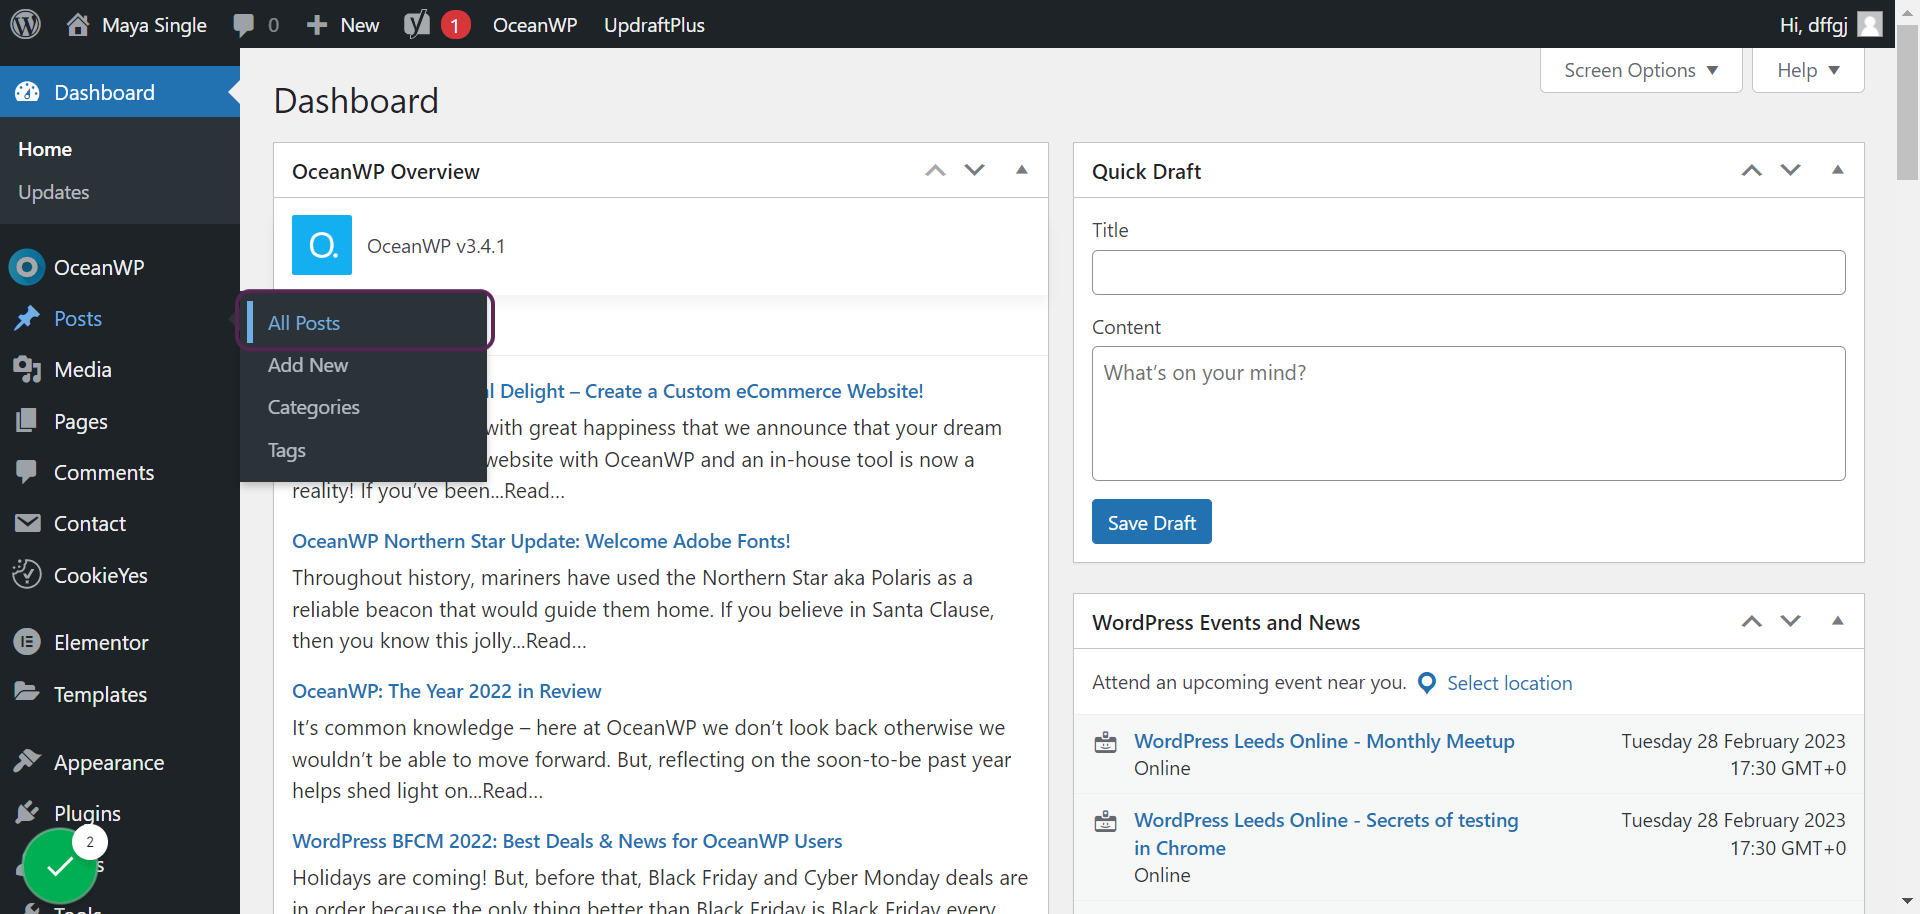Open the Yoast SEO icon in admin bar

[417, 24]
